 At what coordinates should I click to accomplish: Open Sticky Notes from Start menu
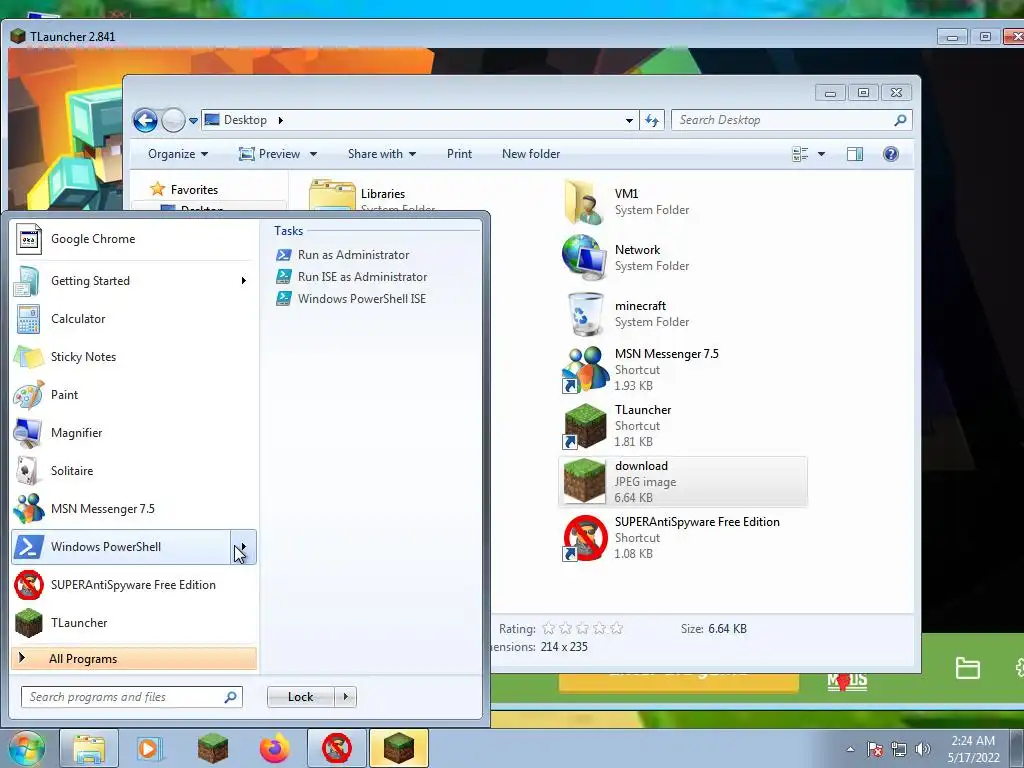[x=134, y=357]
